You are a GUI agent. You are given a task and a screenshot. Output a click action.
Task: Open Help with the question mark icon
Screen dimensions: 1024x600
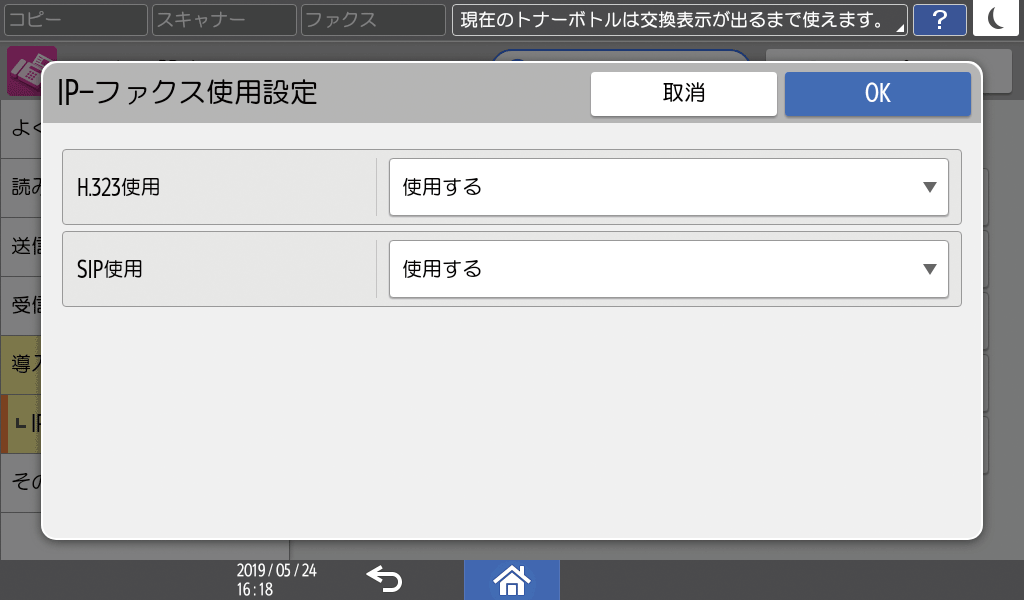point(939,20)
